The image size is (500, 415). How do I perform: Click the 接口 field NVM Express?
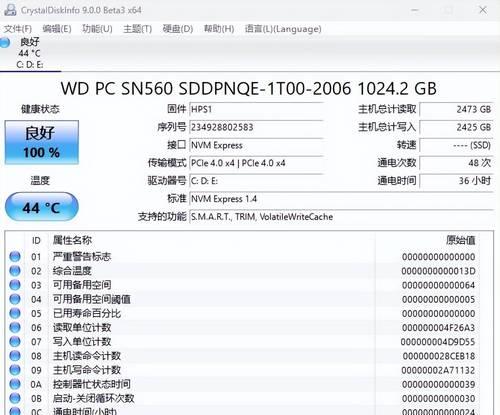[256, 145]
